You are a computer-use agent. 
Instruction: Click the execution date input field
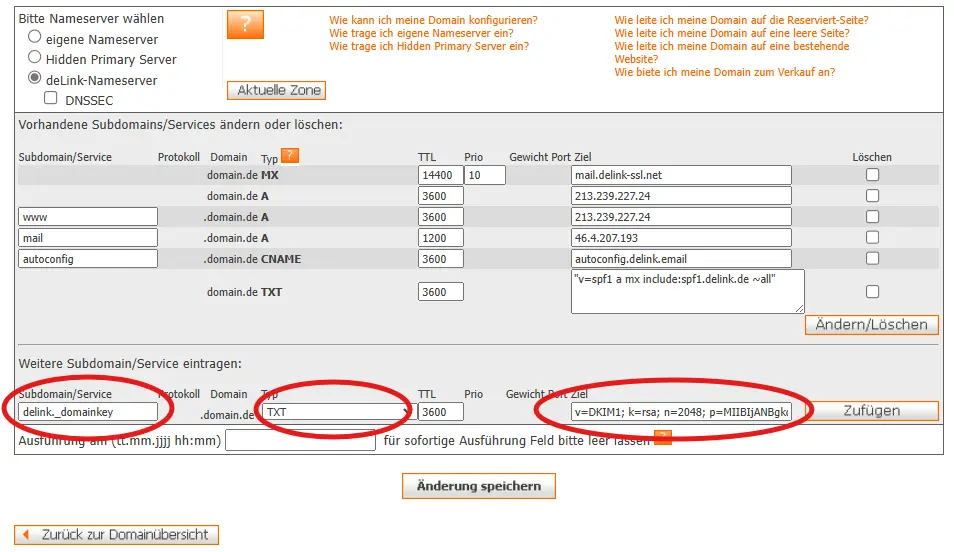coord(301,440)
